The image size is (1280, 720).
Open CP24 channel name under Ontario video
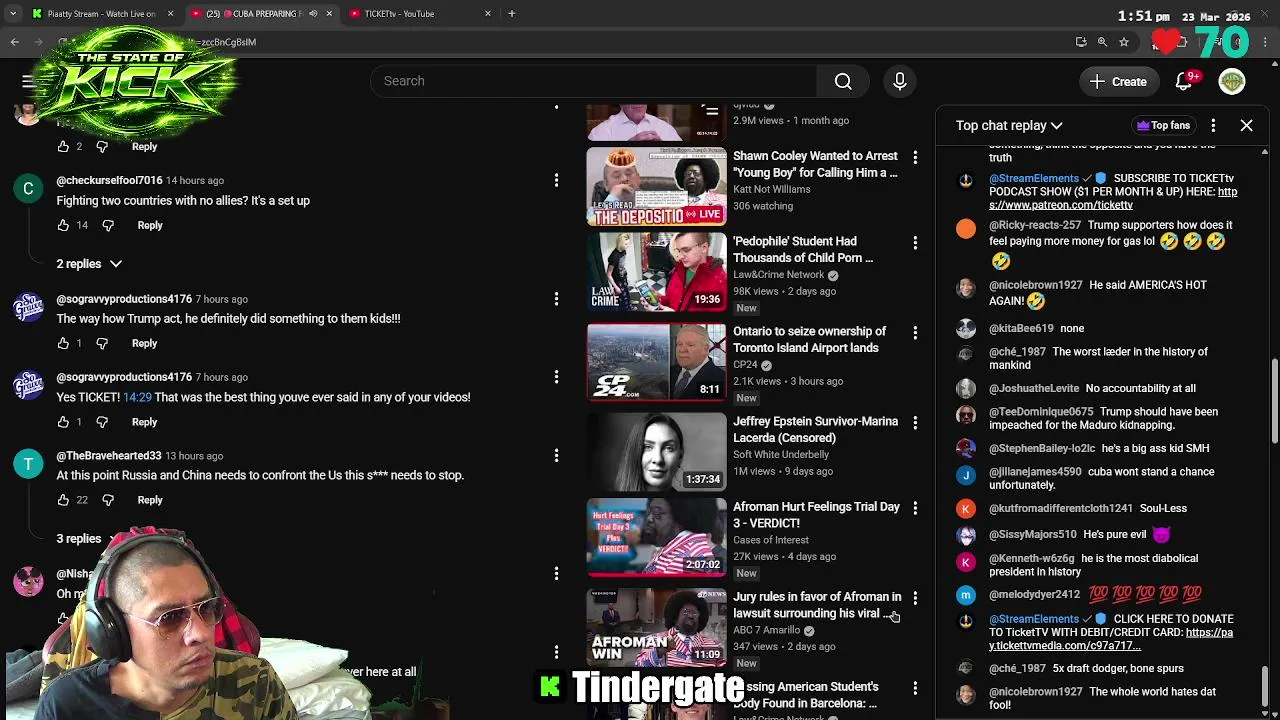pyautogui.click(x=746, y=364)
